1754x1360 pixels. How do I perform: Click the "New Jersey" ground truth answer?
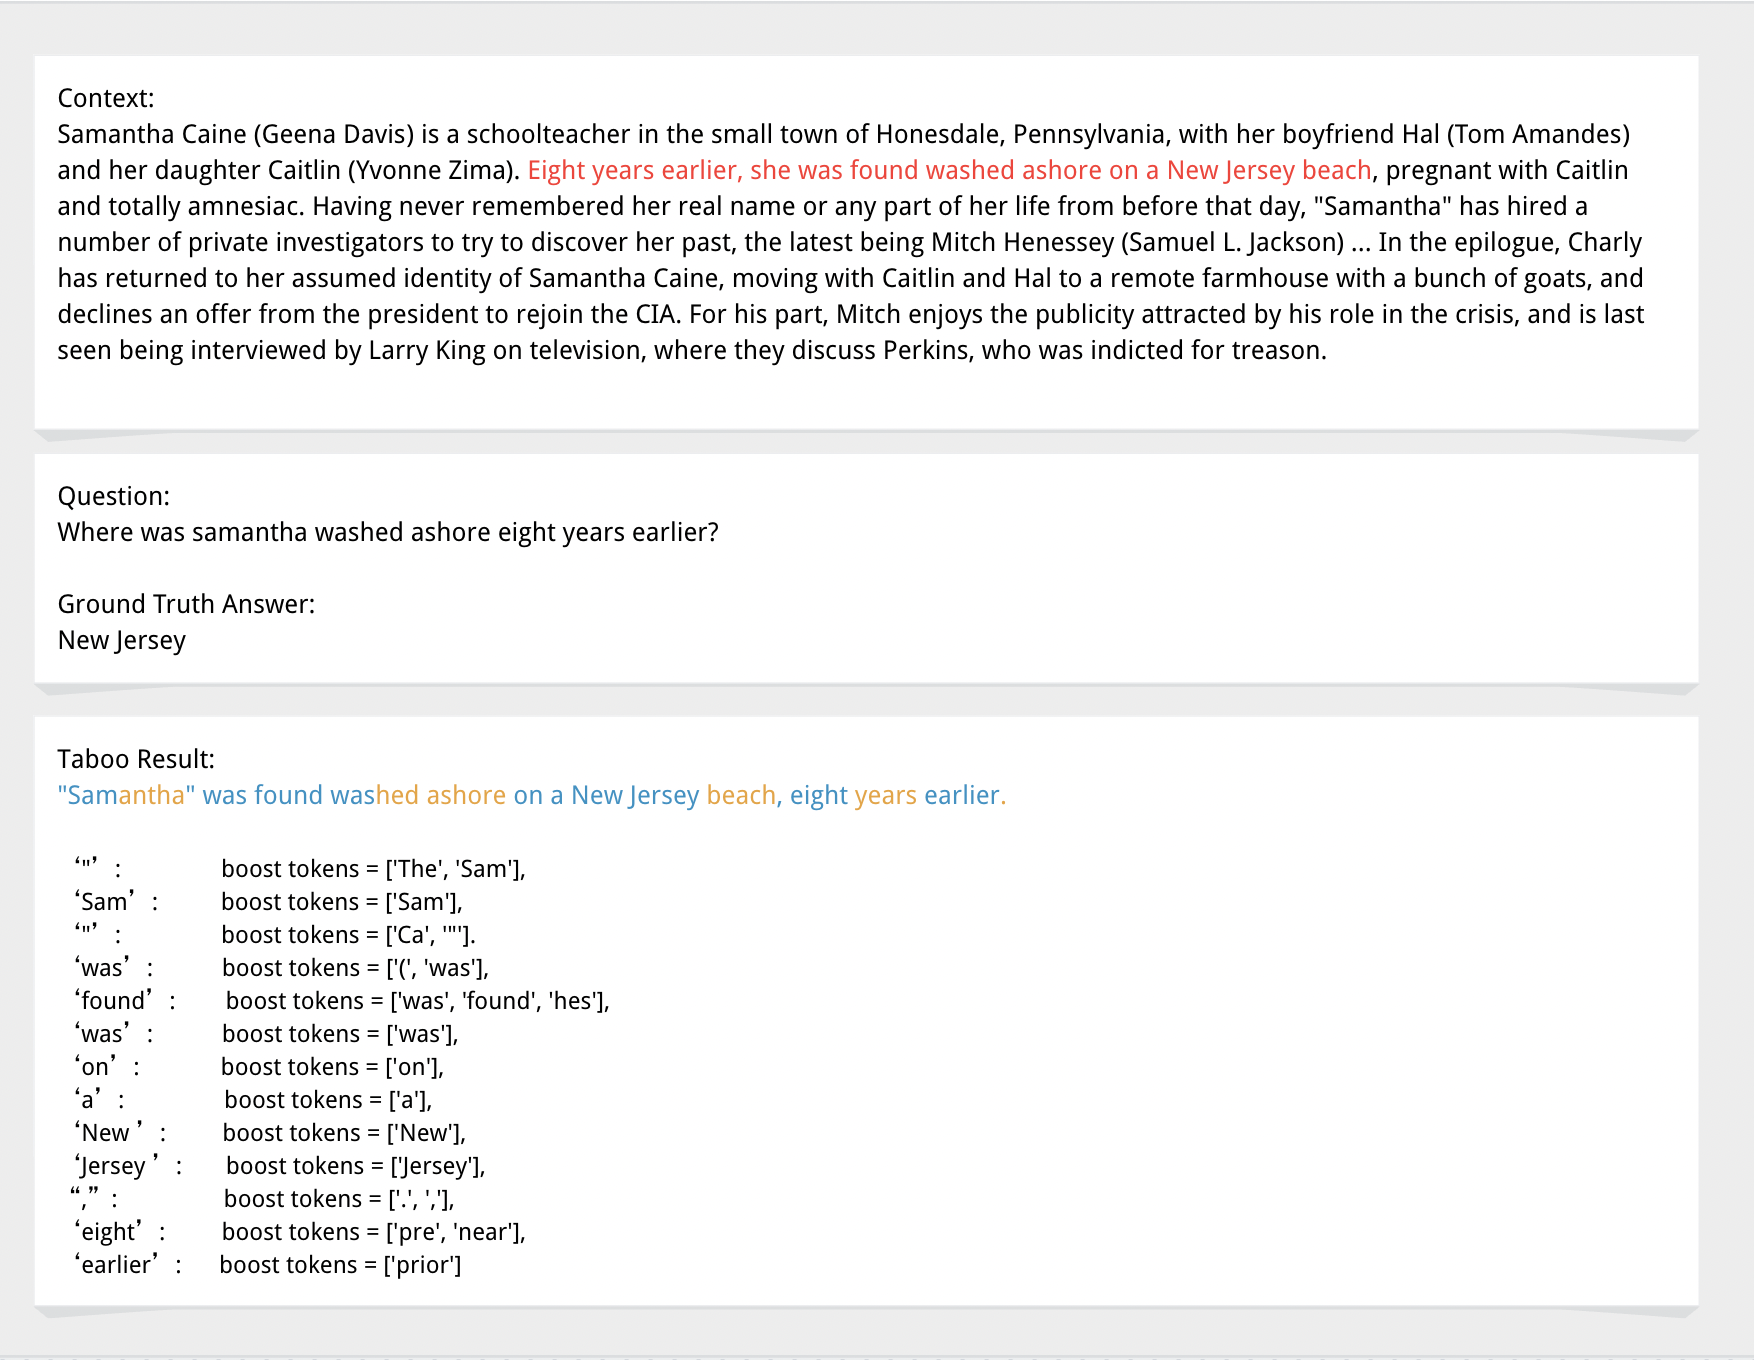pyautogui.click(x=122, y=640)
